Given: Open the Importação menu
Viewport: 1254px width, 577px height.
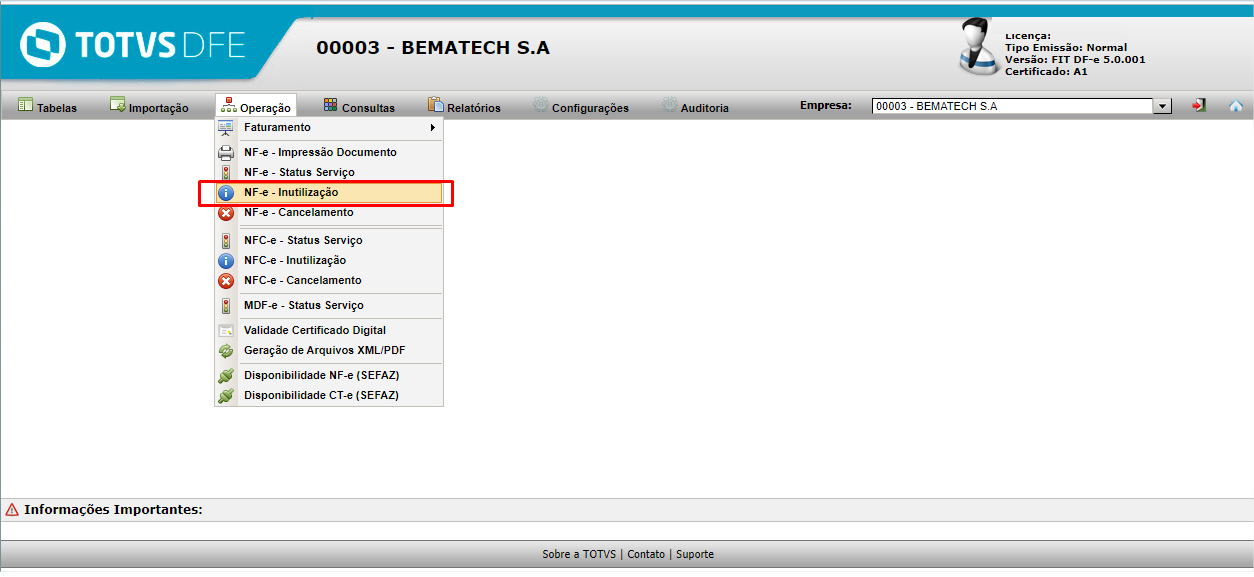Looking at the screenshot, I should (x=149, y=107).
